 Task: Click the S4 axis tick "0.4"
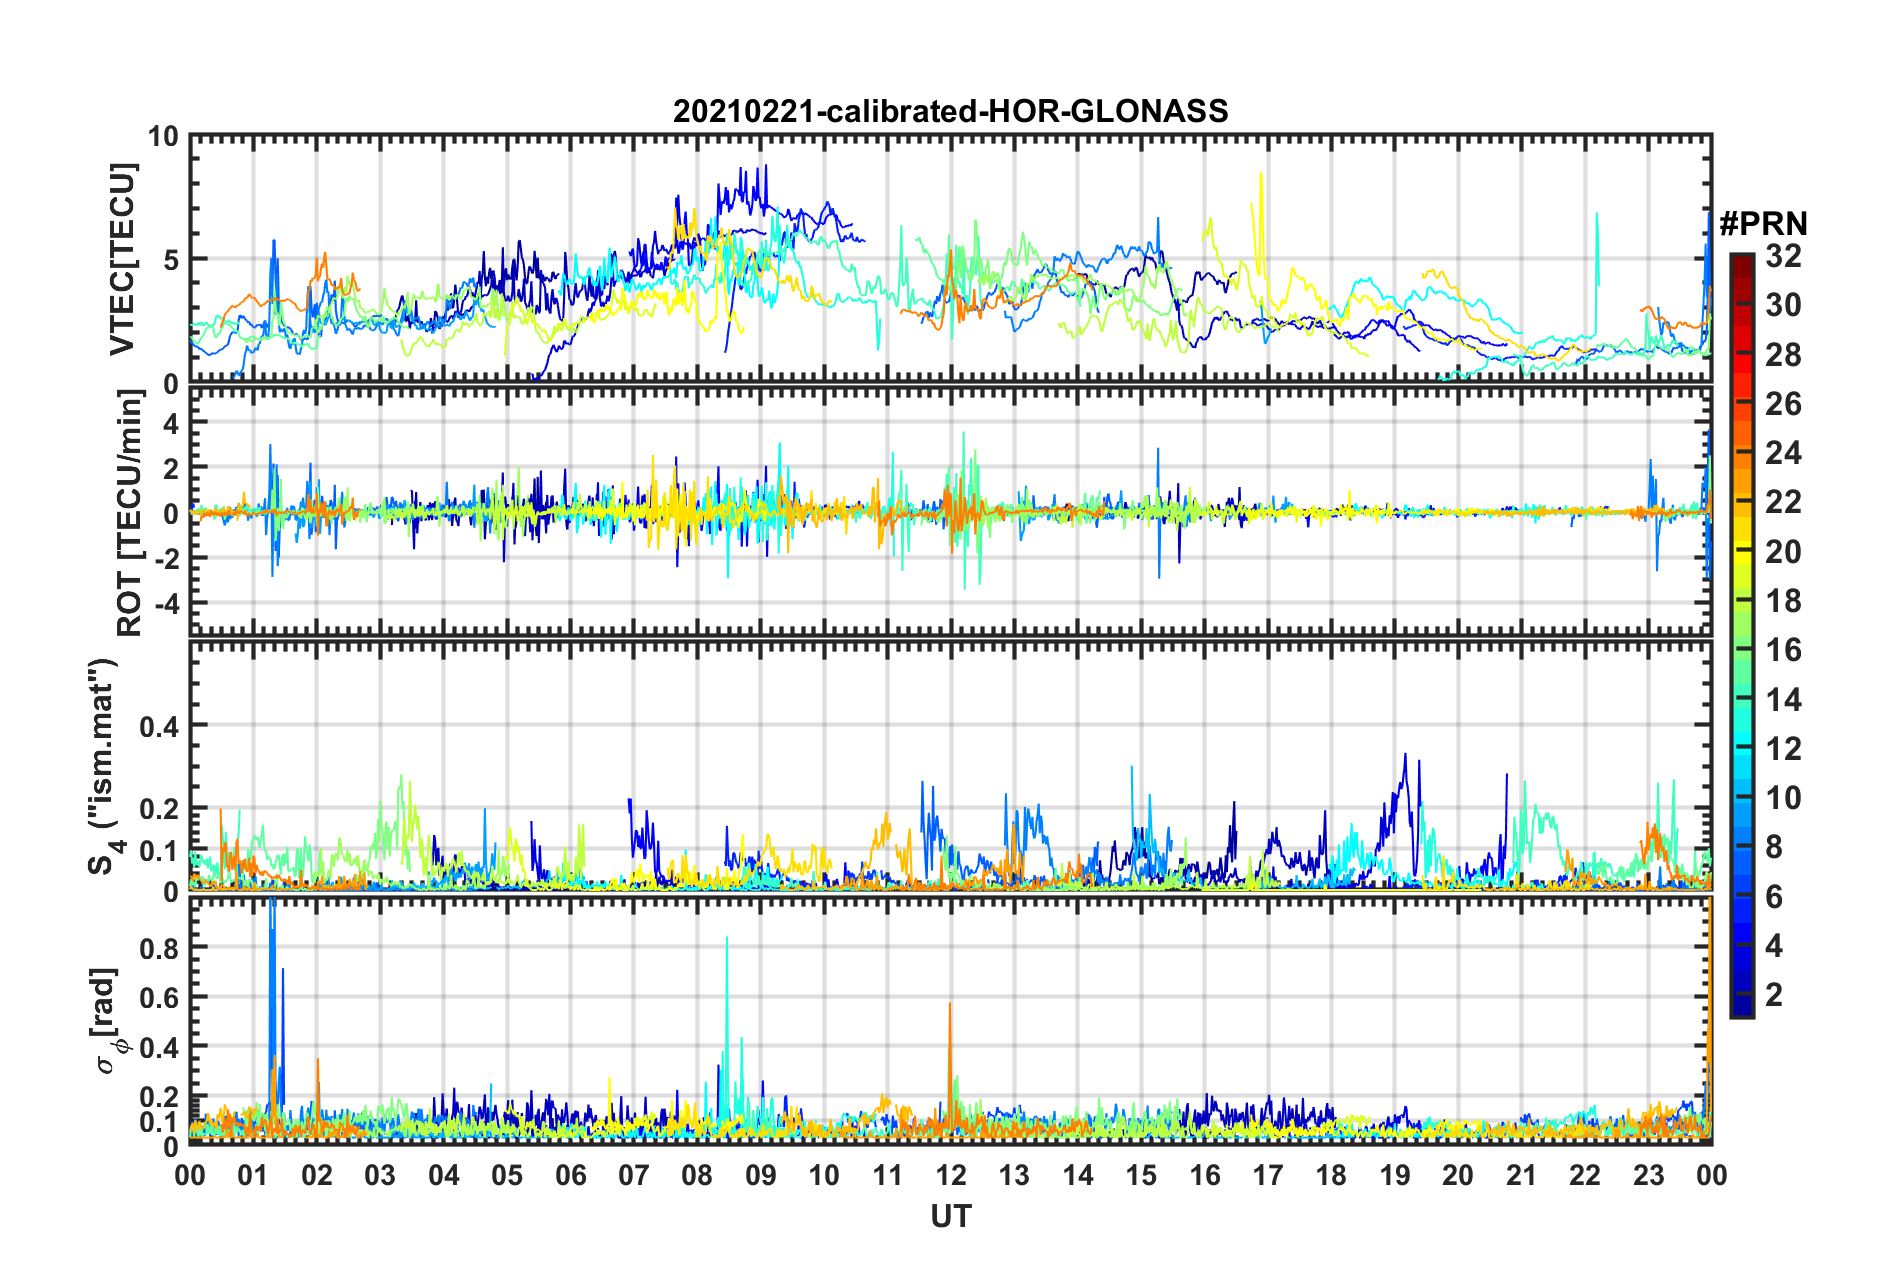(160, 726)
